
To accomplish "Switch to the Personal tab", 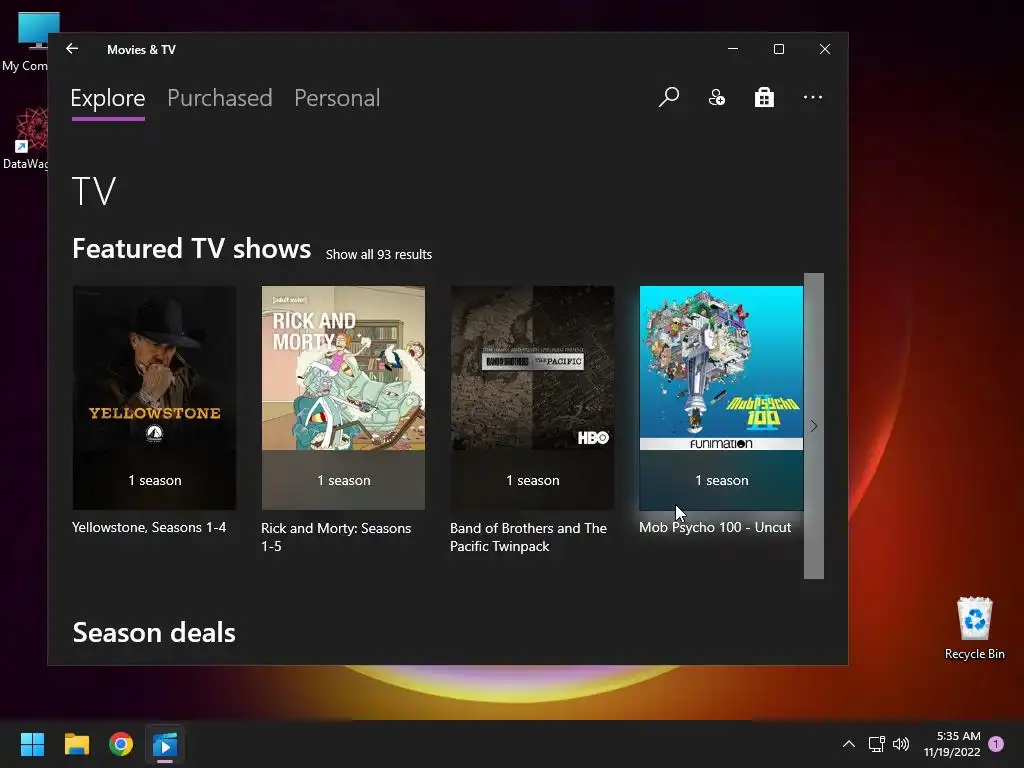I will point(337,98).
